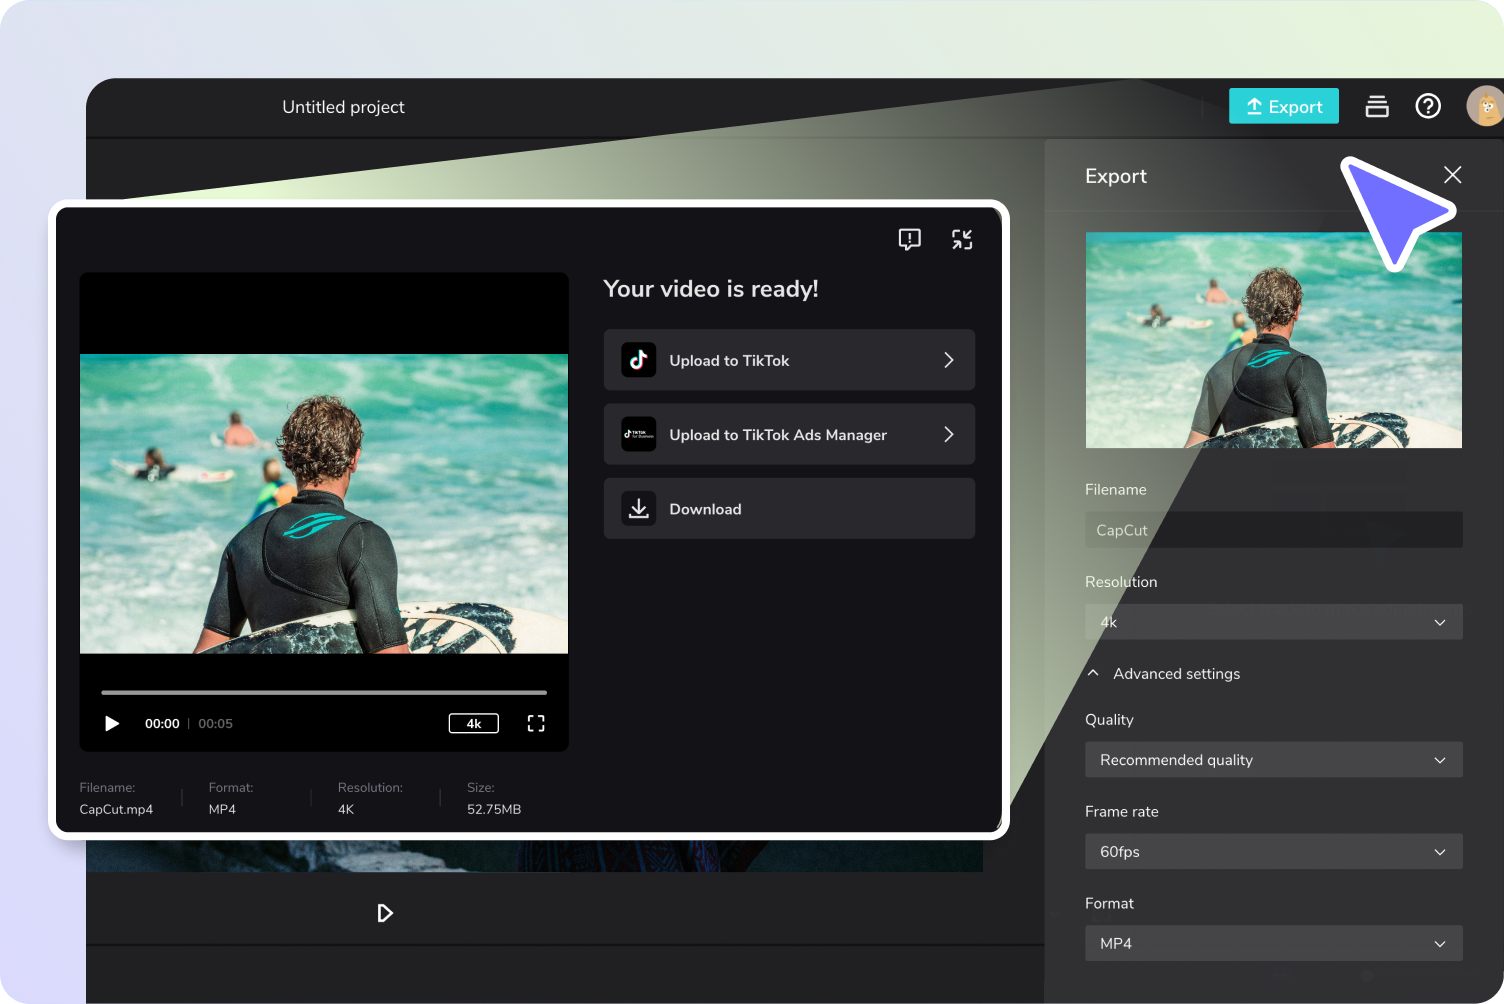Play the preview video in dialog

pos(112,723)
